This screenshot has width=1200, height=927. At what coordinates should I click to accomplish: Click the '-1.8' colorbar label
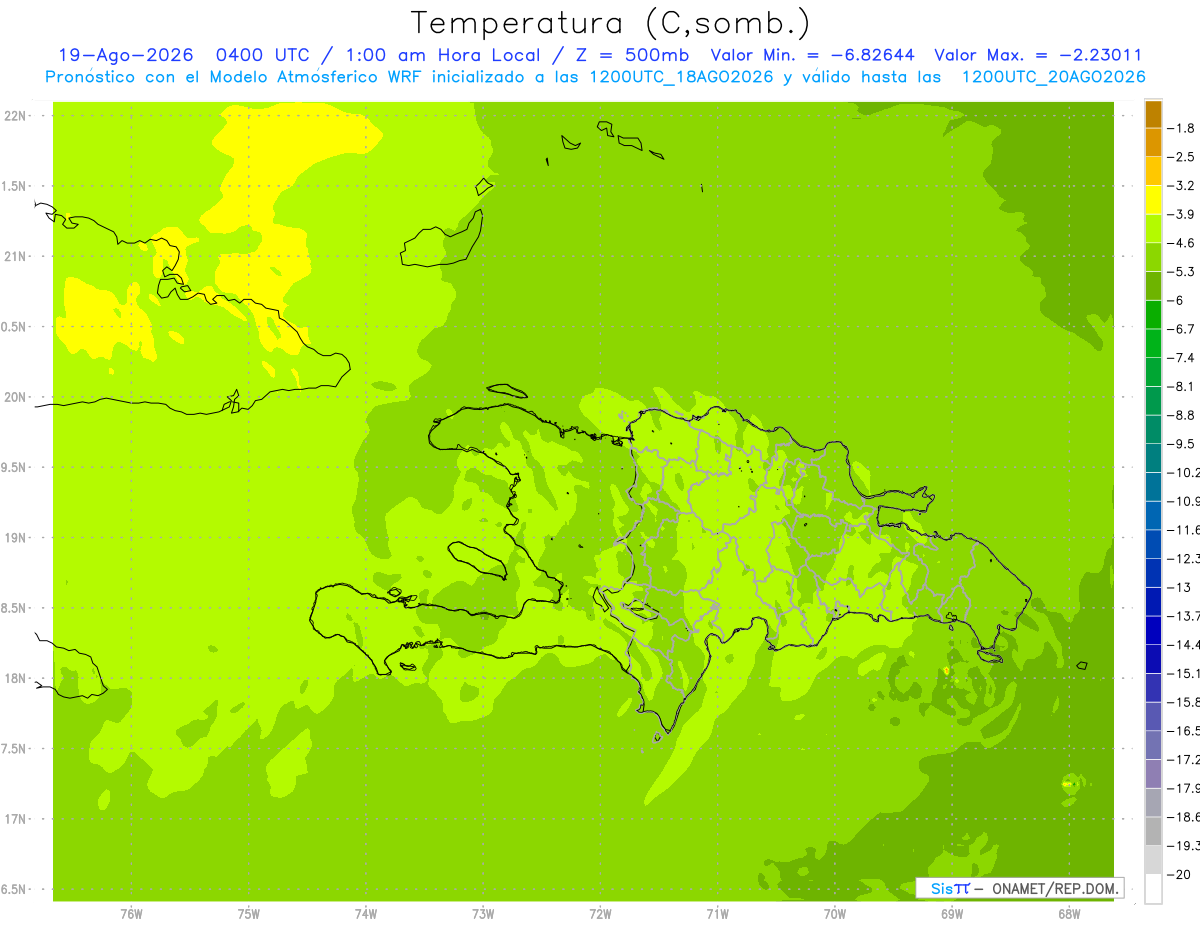pyautogui.click(x=1181, y=128)
